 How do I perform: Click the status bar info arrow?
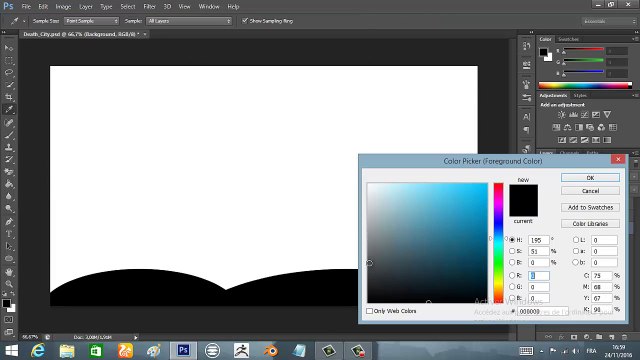[x=136, y=337]
